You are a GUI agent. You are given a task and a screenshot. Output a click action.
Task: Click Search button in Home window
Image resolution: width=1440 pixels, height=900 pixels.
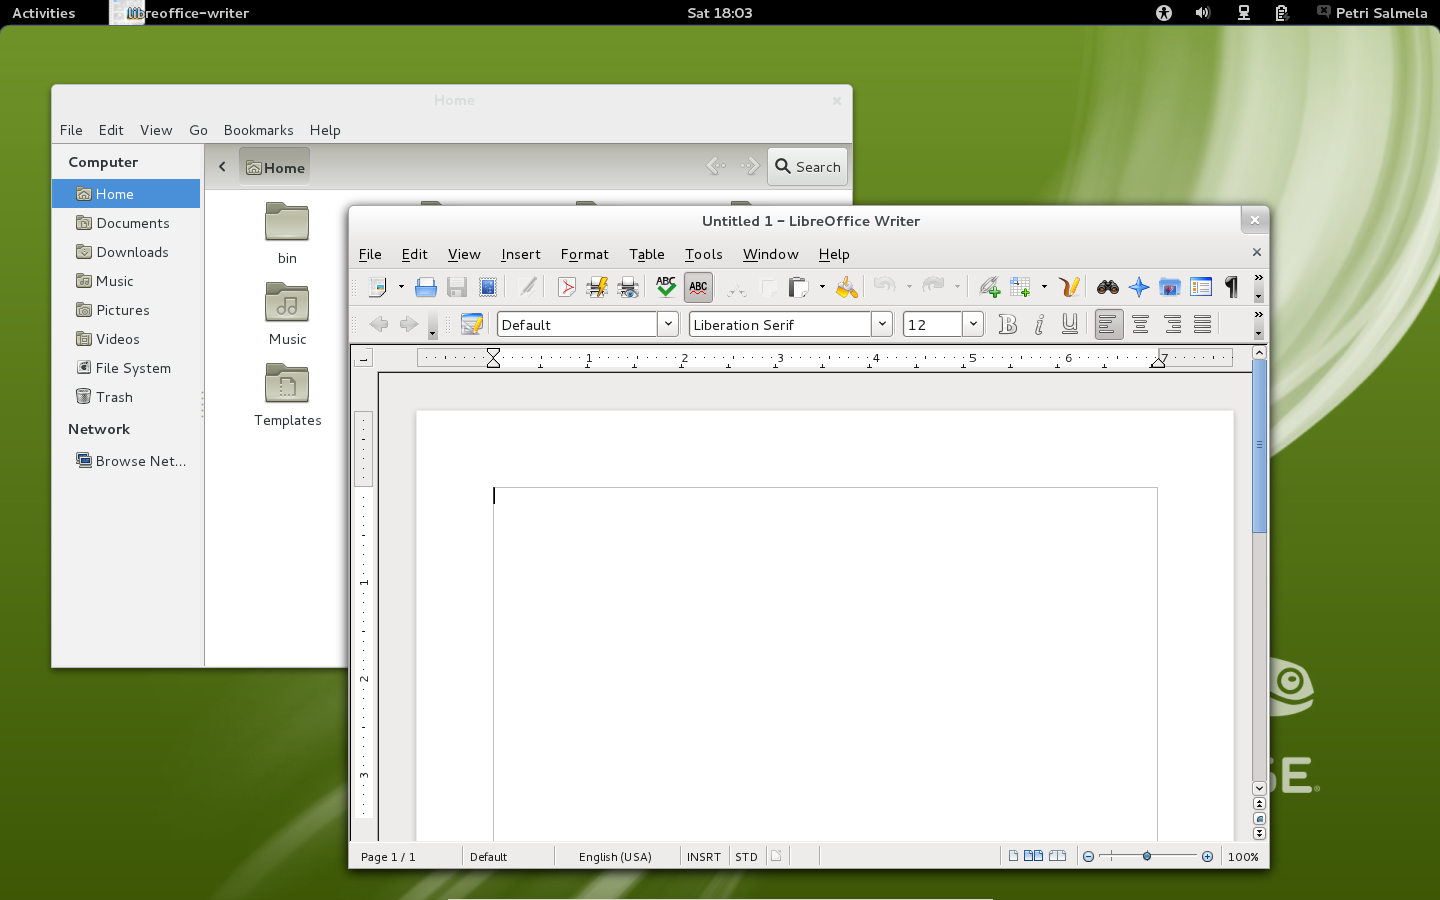[807, 167]
